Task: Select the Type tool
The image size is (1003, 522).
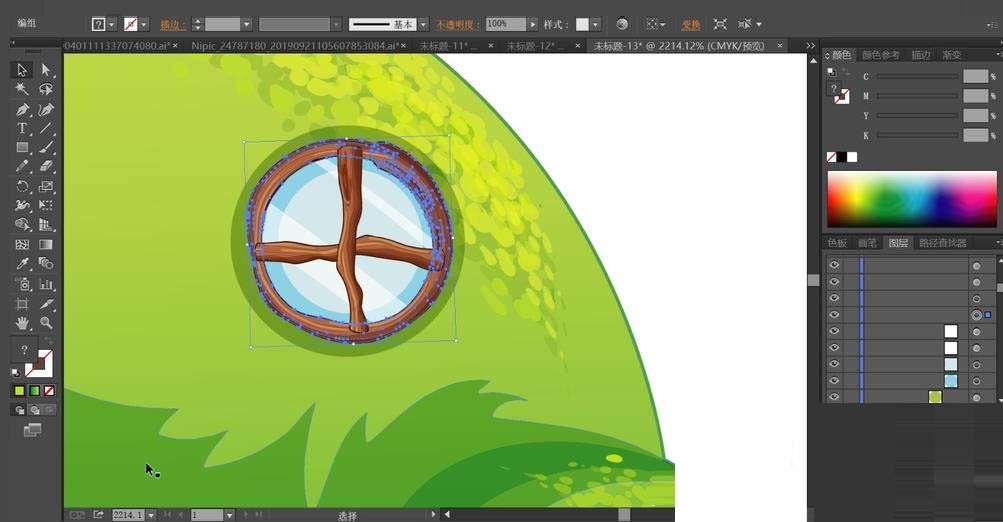Action: pyautogui.click(x=22, y=129)
